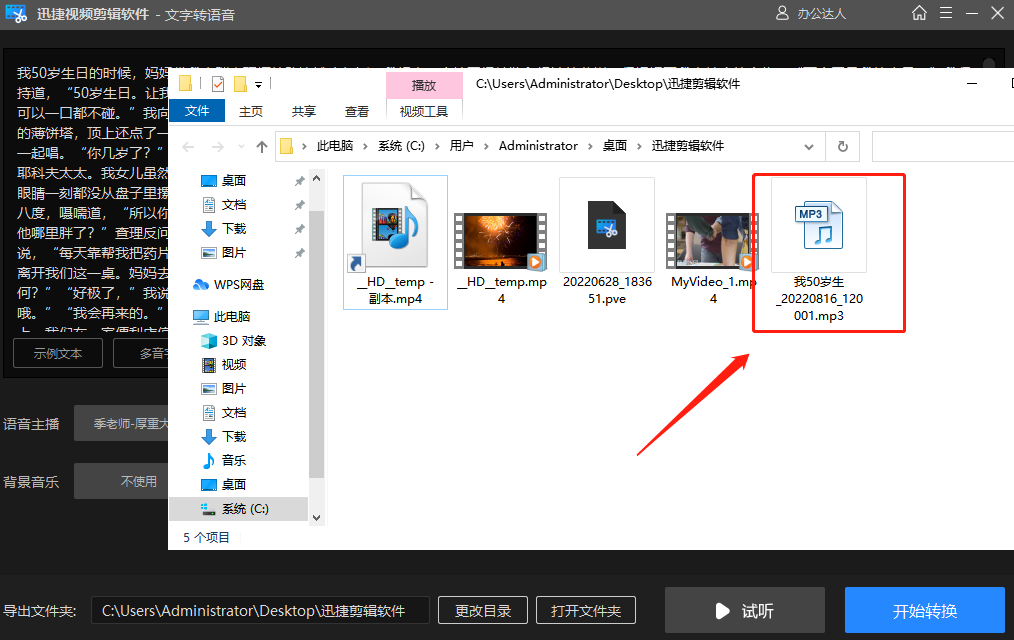This screenshot has height=640, width=1014.
Task: Open the quick access toolbar customize dropdown
Action: [x=258, y=85]
